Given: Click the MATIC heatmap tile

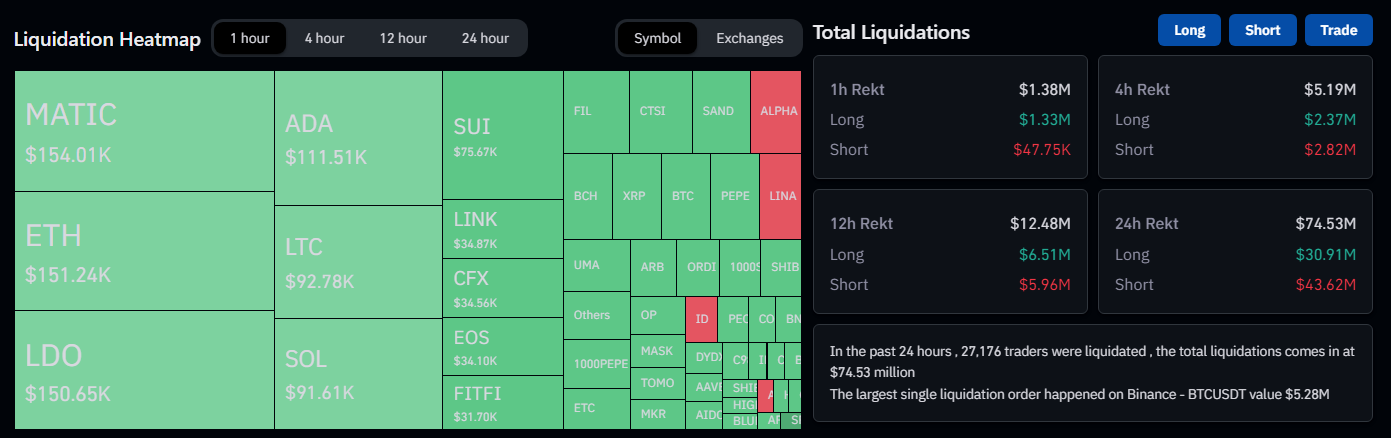Looking at the screenshot, I should (x=145, y=130).
